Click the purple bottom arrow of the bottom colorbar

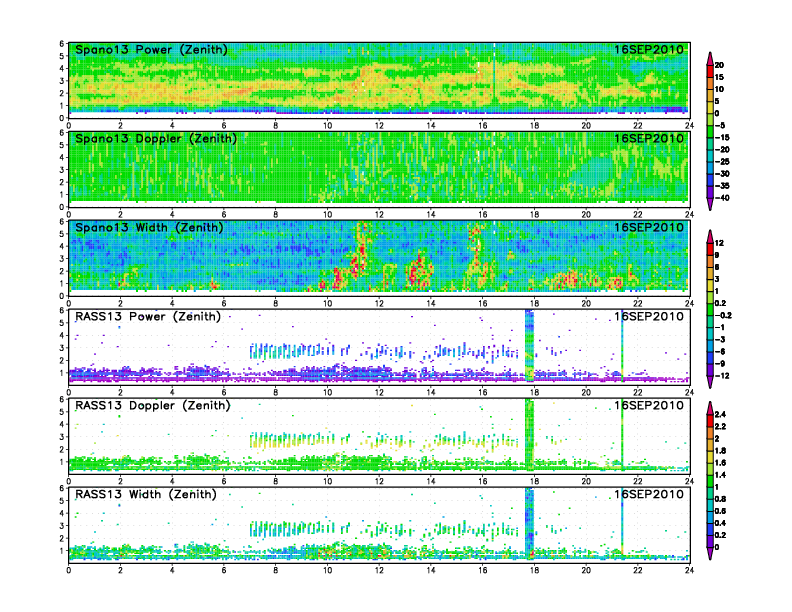click(x=710, y=553)
